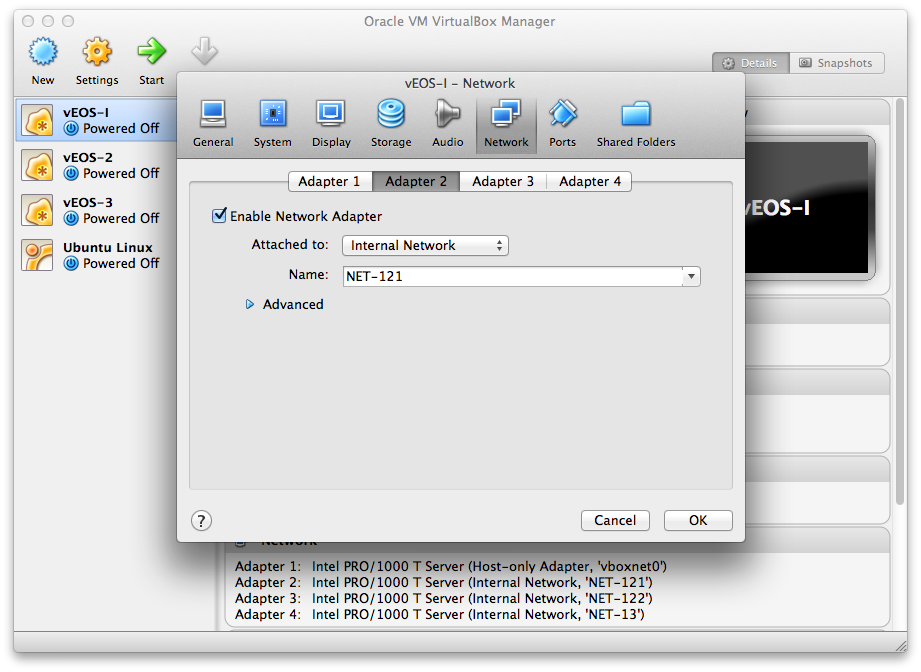Click the Ubuntu Linux OS icon

(x=38, y=255)
